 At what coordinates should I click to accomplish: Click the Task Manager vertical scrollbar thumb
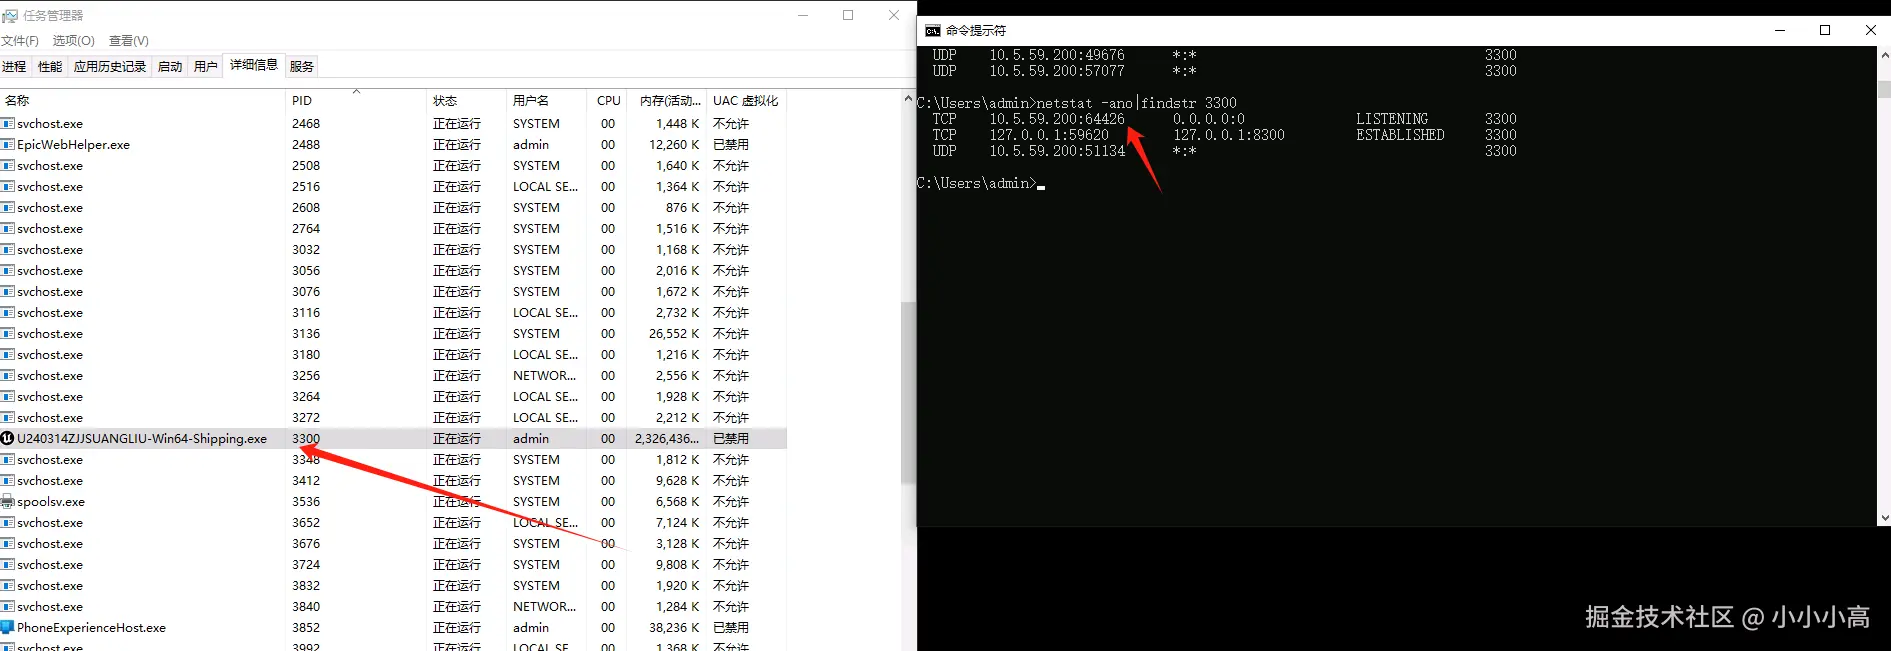click(908, 393)
